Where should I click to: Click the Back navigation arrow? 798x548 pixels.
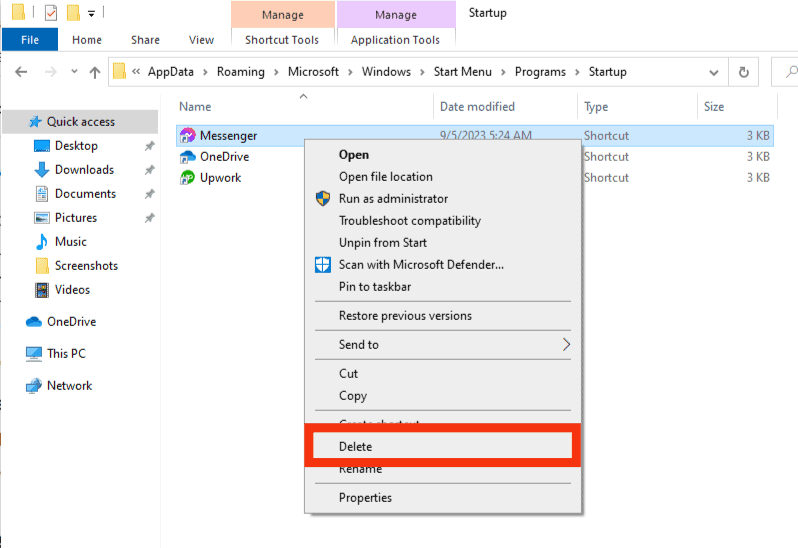[x=21, y=72]
